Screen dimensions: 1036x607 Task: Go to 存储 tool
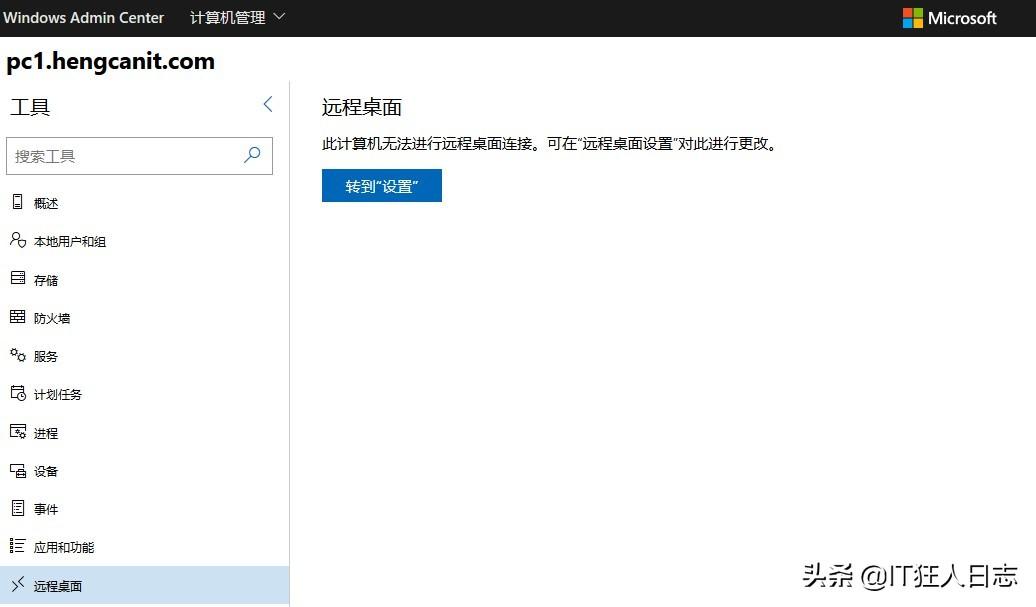coord(145,279)
